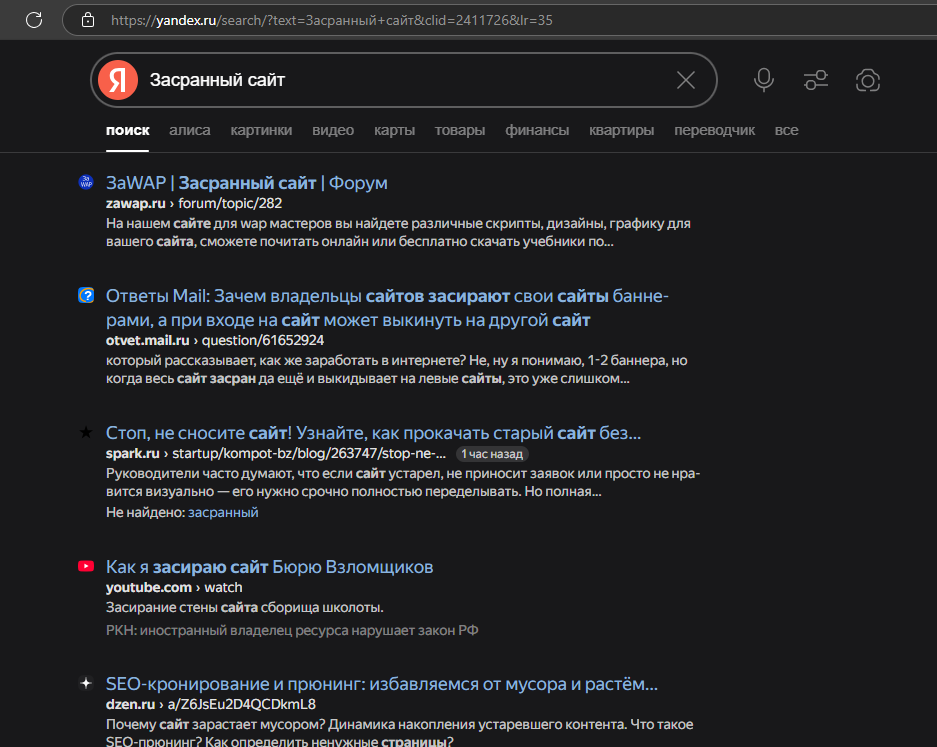
Task: Reload the page with the refresh icon
Action: tap(34, 20)
